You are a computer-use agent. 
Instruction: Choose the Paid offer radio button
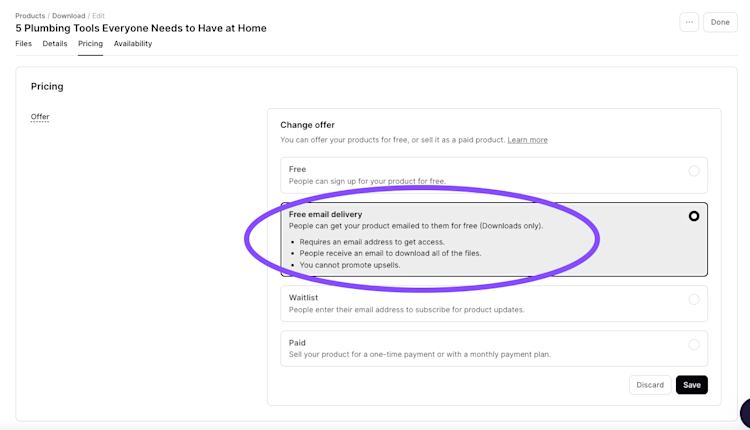point(694,344)
